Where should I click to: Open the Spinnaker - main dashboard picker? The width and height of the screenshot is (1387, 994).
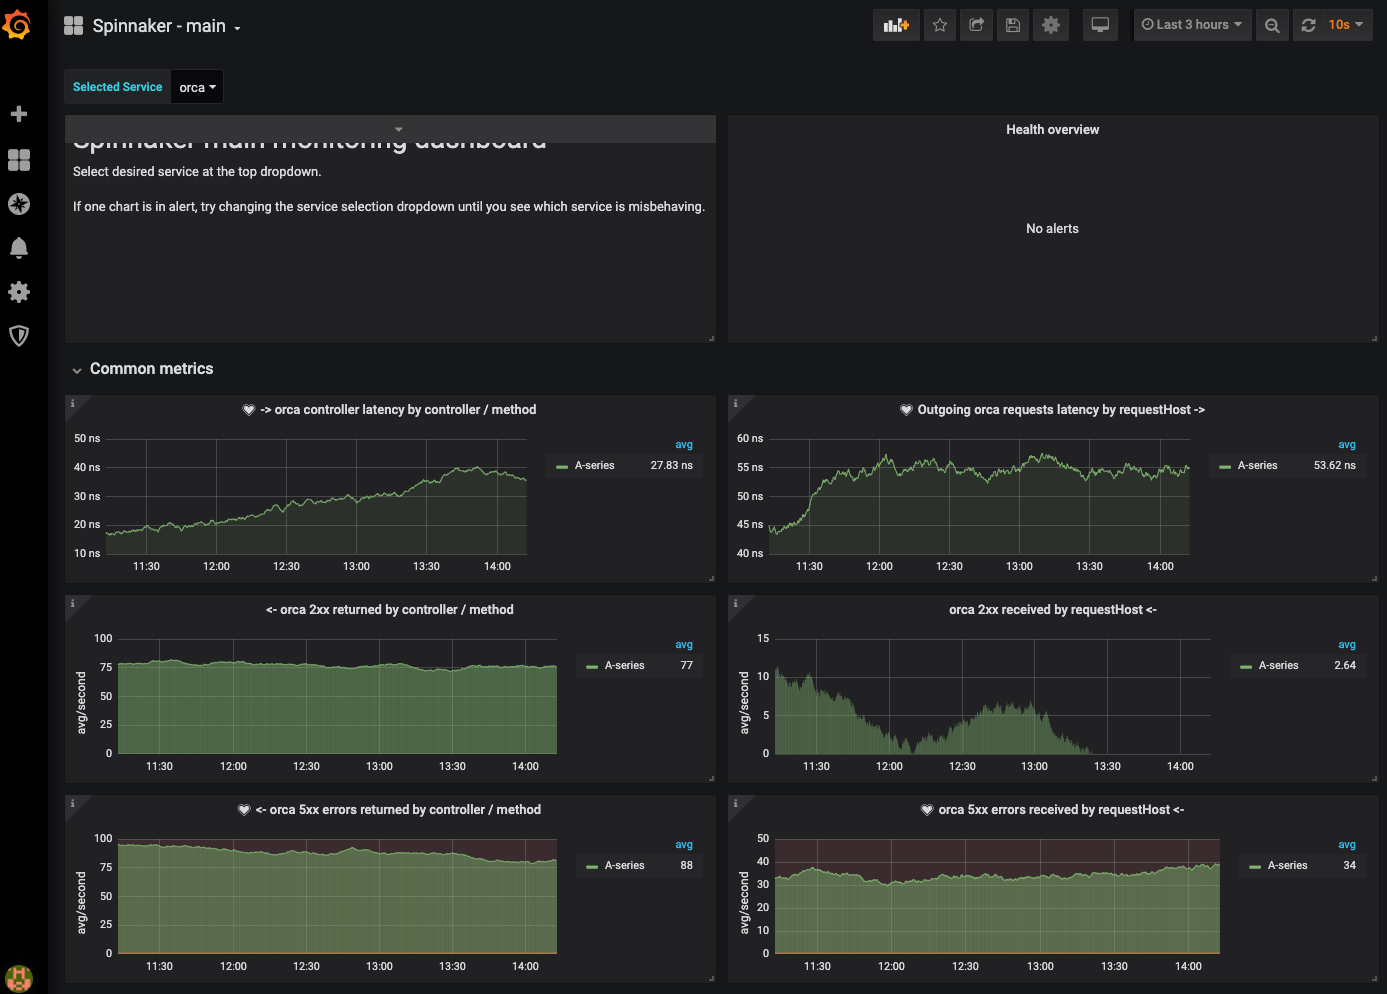coord(166,26)
